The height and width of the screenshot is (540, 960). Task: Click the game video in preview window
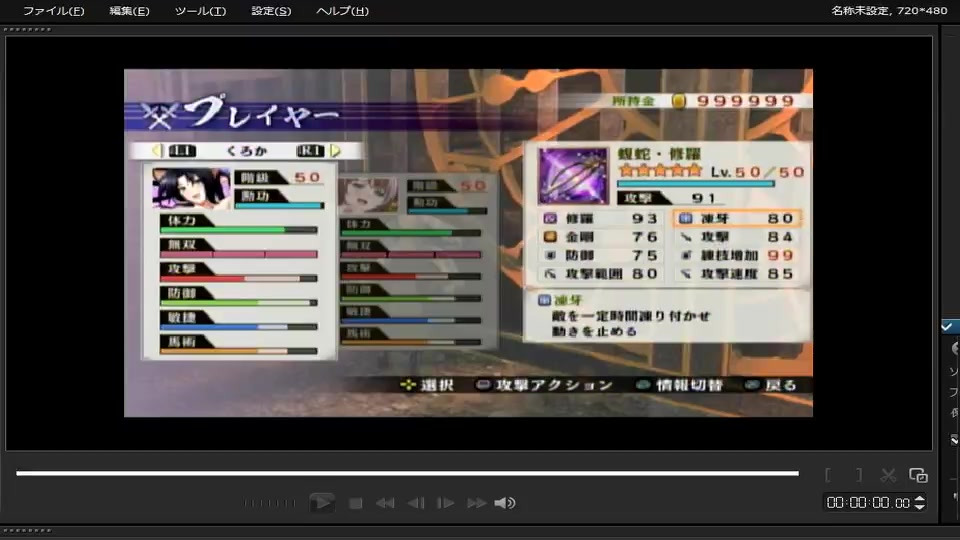(x=468, y=243)
